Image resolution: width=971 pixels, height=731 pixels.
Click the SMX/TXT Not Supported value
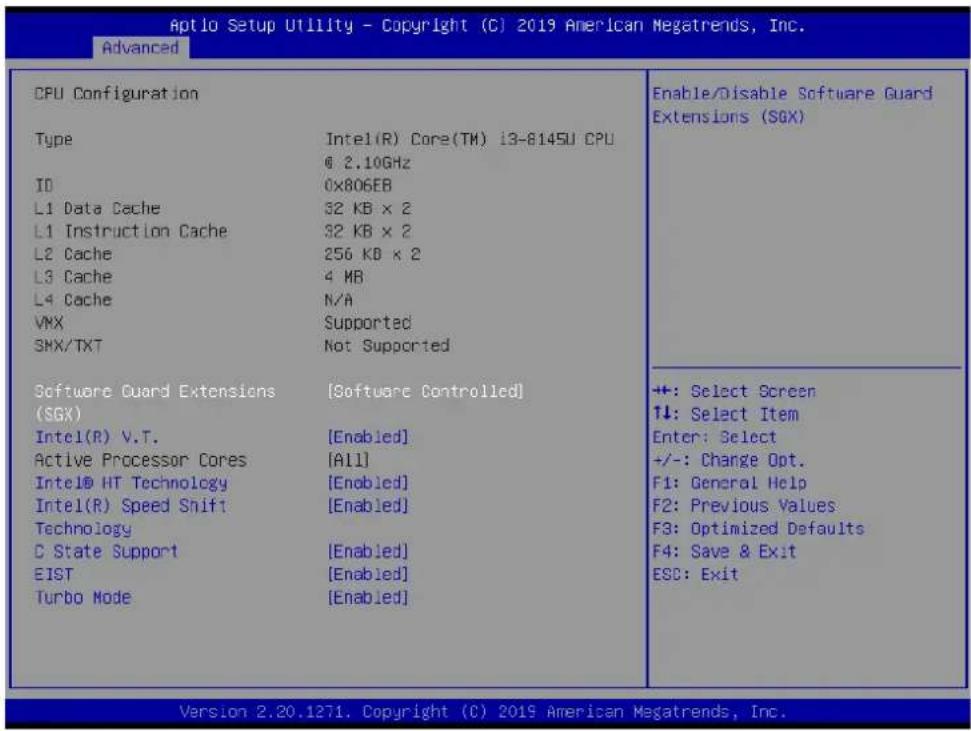coord(387,346)
